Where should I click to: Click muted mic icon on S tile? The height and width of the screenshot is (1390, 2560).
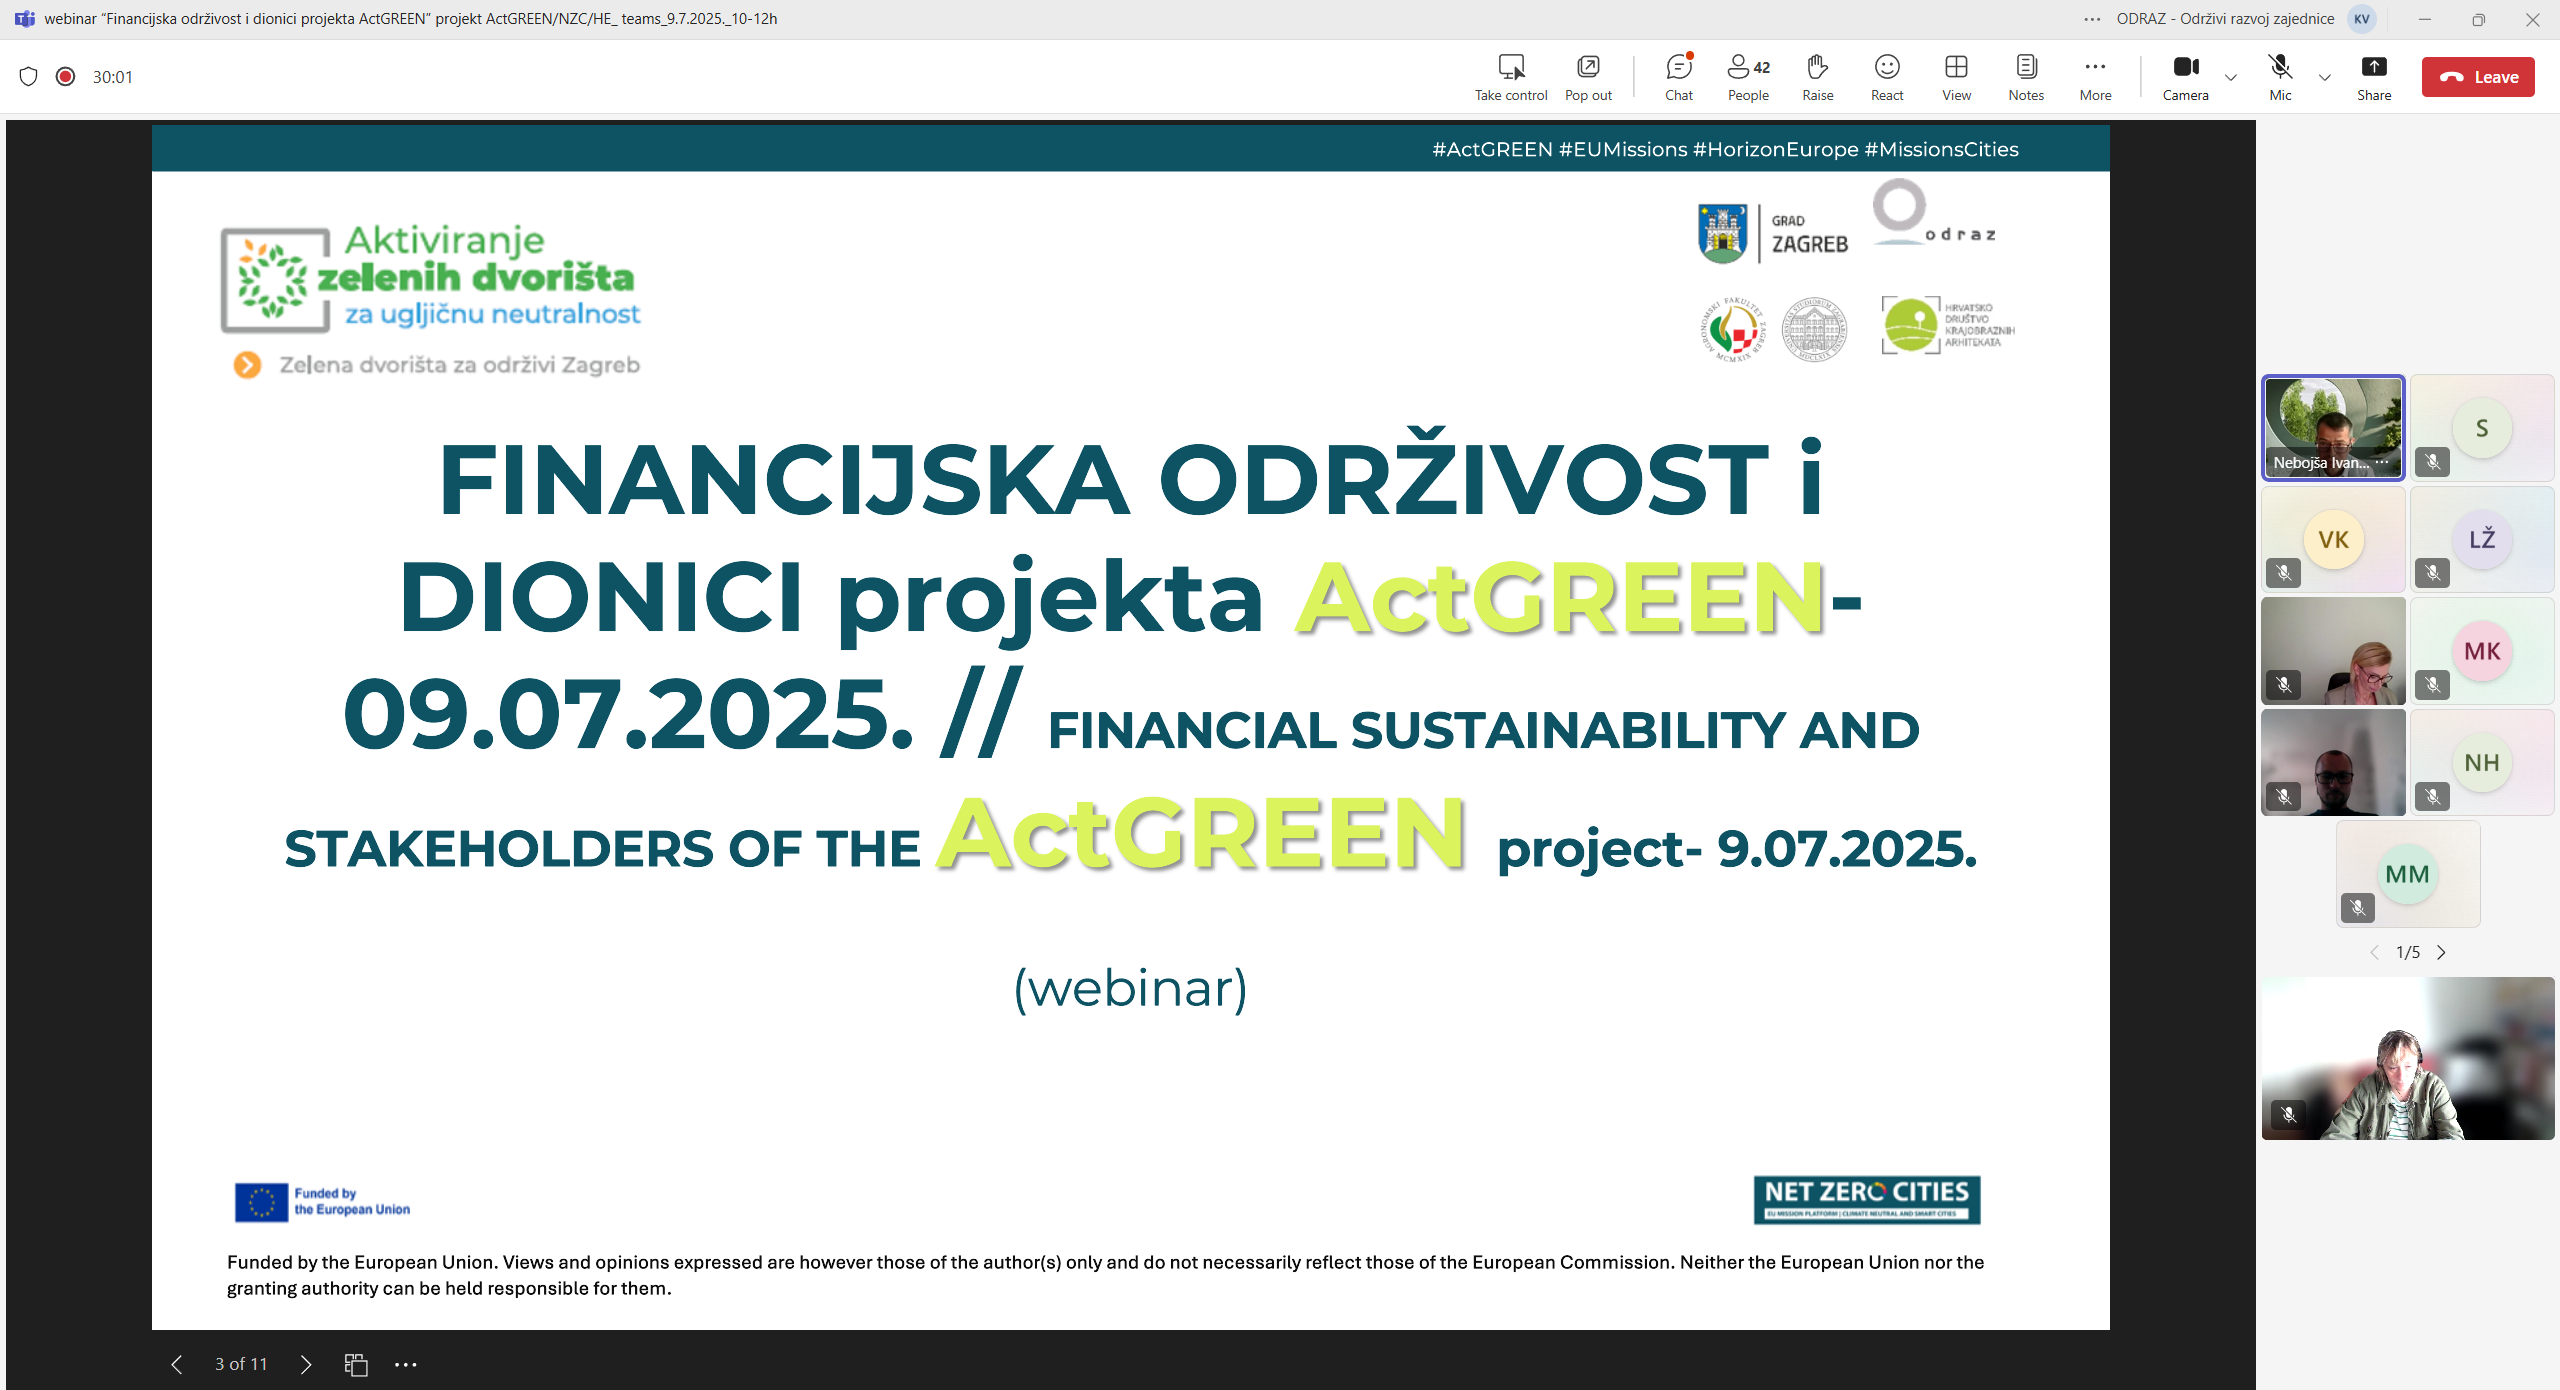pos(2432,462)
